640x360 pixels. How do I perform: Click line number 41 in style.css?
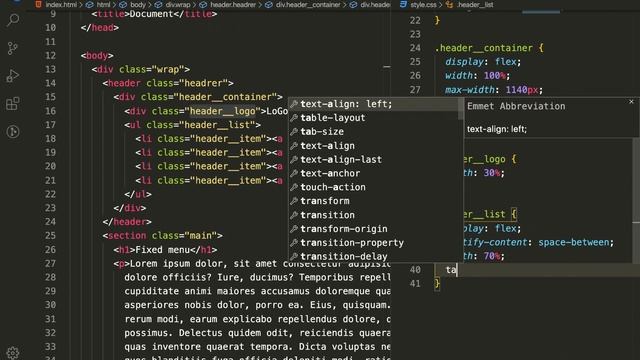[x=415, y=283]
